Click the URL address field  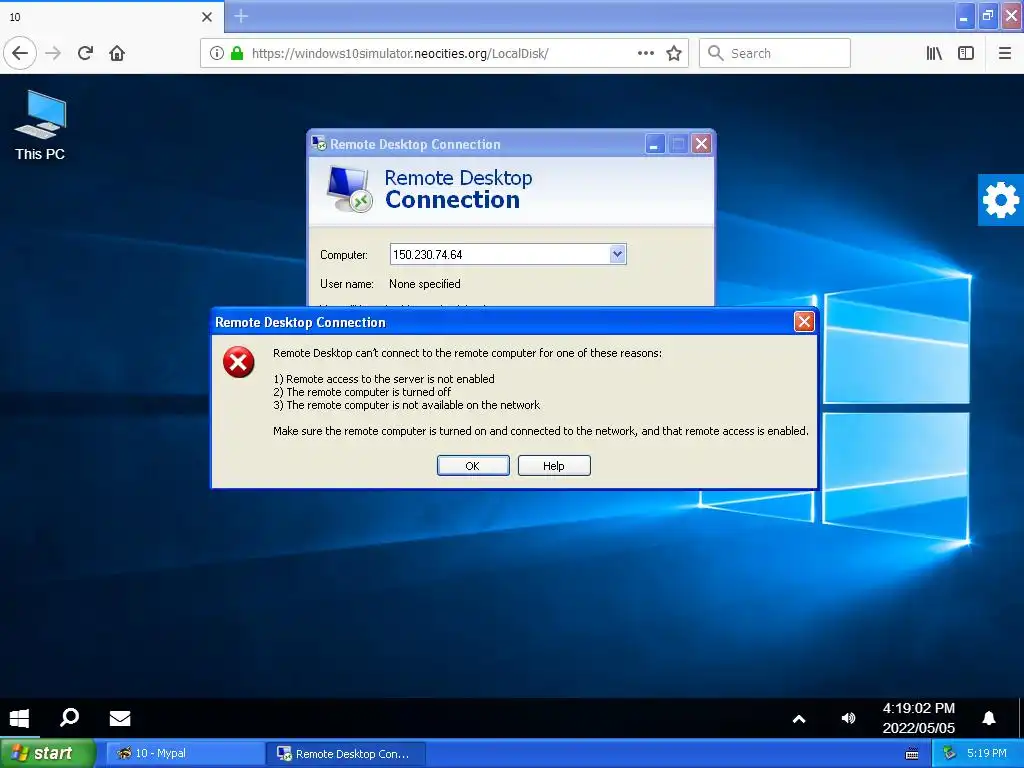pyautogui.click(x=444, y=53)
